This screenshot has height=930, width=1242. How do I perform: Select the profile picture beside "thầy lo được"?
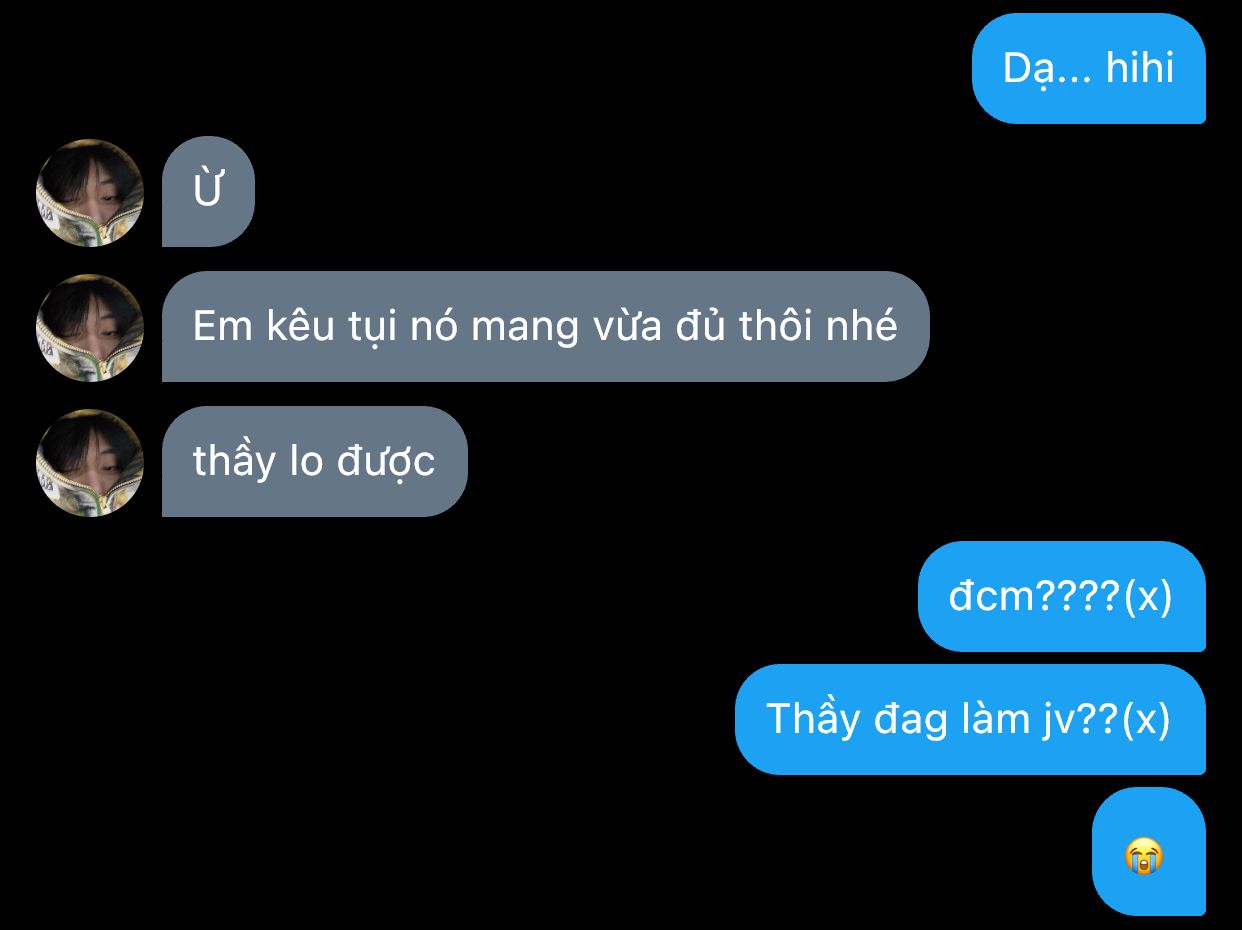(x=90, y=462)
